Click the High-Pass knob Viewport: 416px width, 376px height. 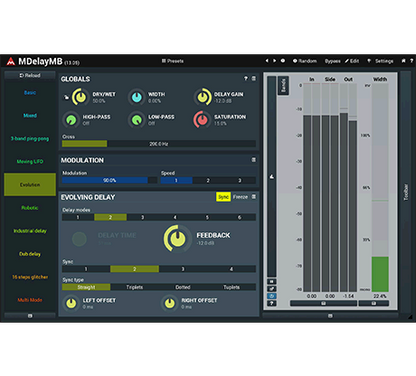point(71,120)
